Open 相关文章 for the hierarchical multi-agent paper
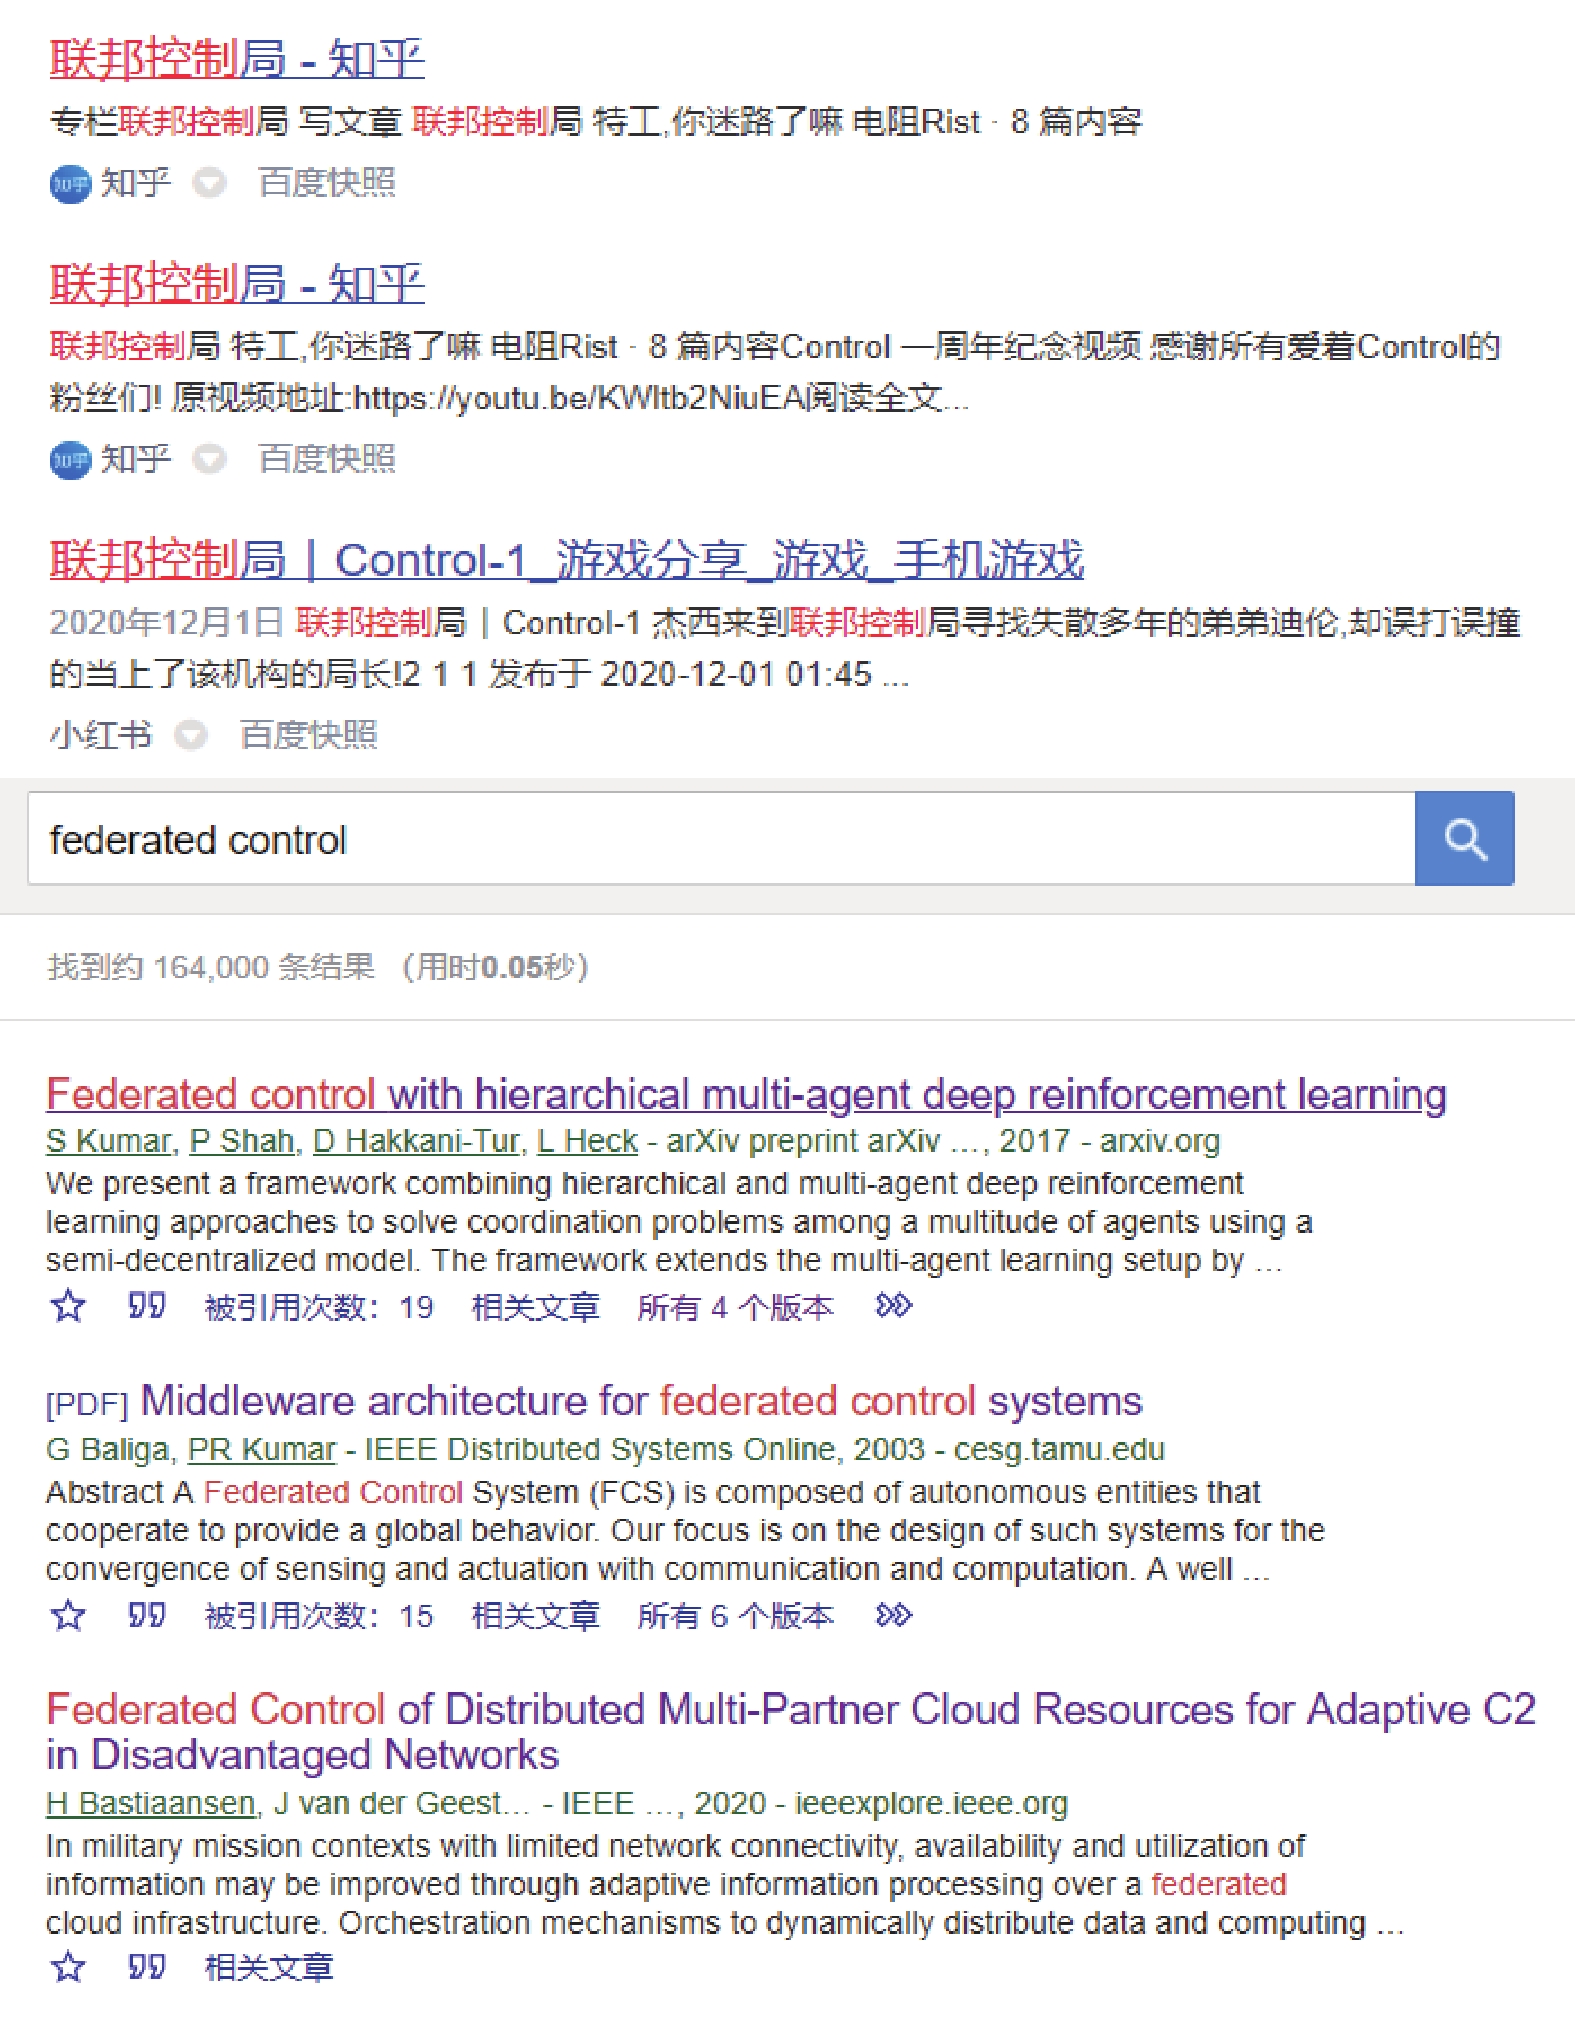The image size is (1575, 2022). pyautogui.click(x=536, y=1307)
